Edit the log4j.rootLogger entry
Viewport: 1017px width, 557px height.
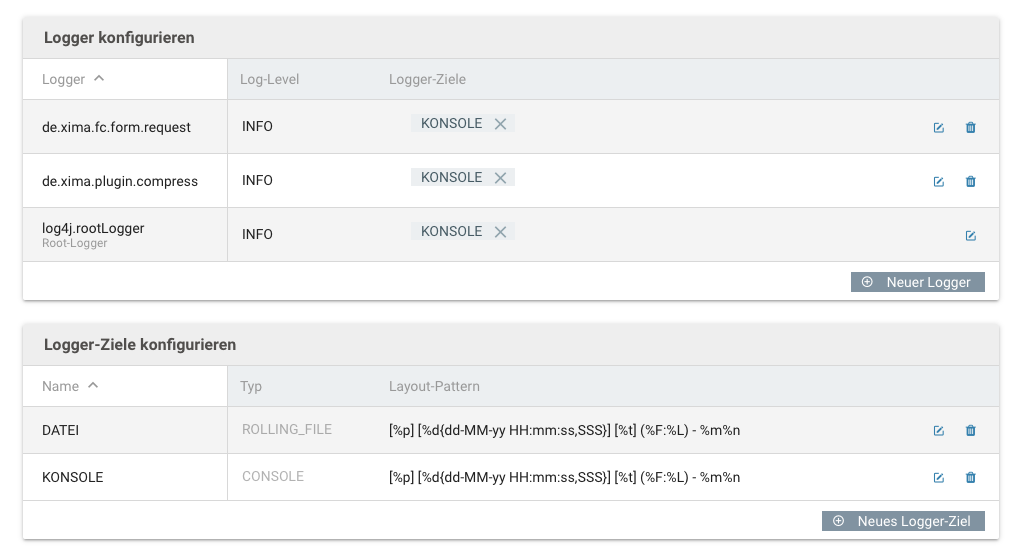point(970,235)
